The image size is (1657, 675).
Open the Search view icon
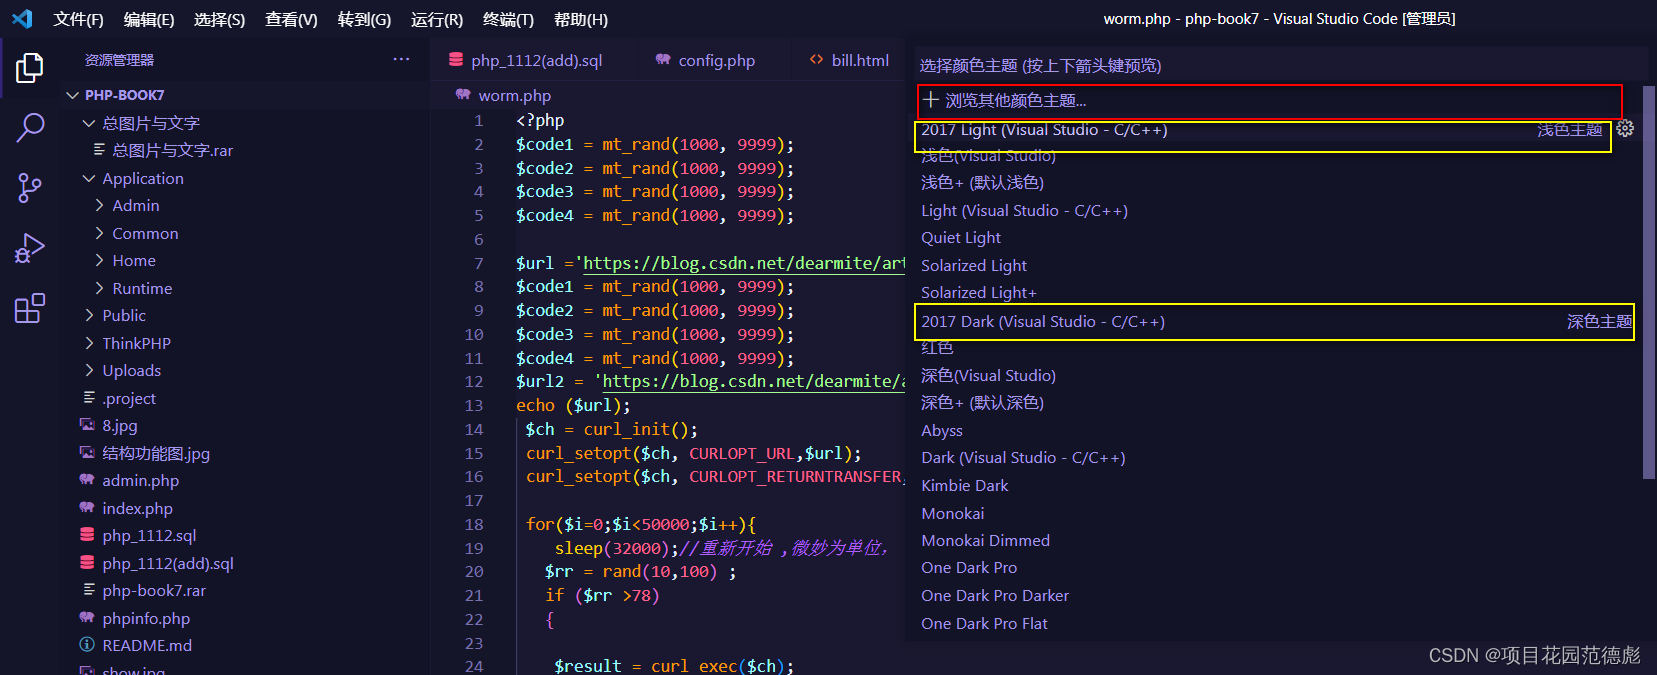point(30,128)
